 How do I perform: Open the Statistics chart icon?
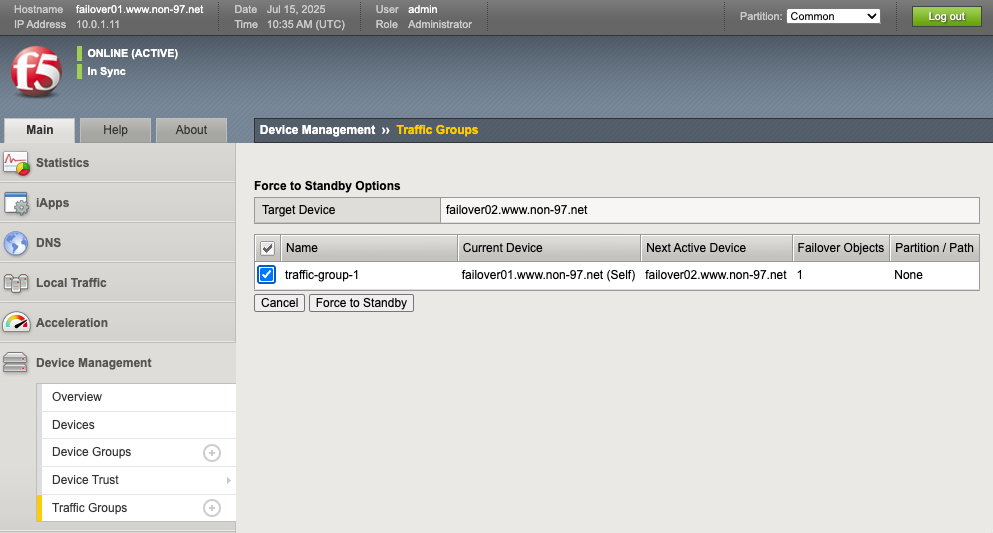(16, 163)
